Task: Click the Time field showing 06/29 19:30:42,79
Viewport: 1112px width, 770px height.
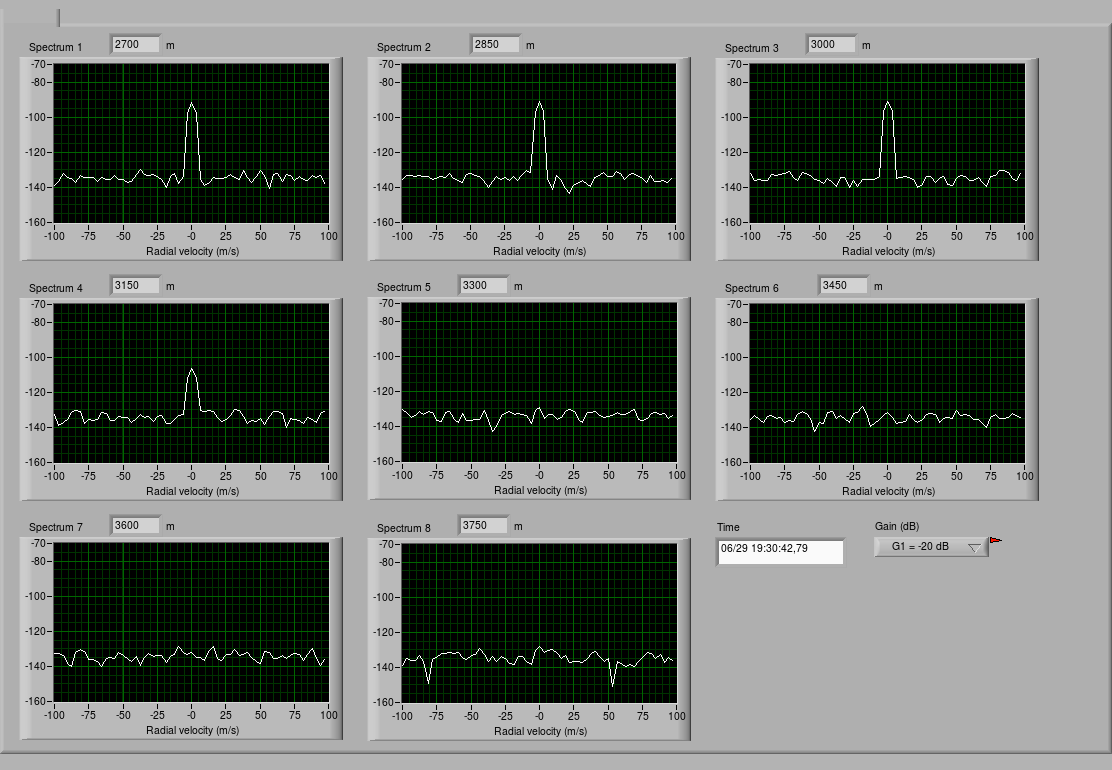Action: pyautogui.click(x=781, y=552)
